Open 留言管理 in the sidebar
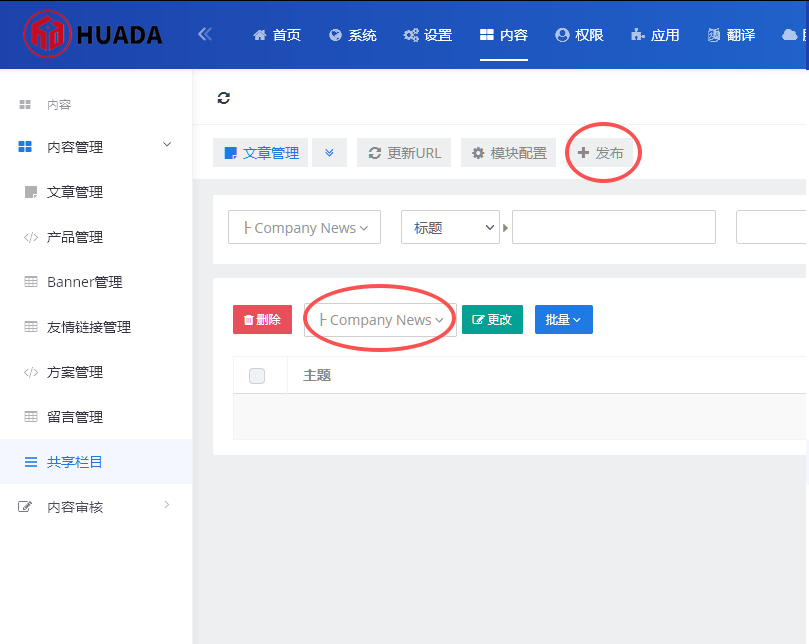Viewport: 809px width, 644px height. (x=75, y=416)
